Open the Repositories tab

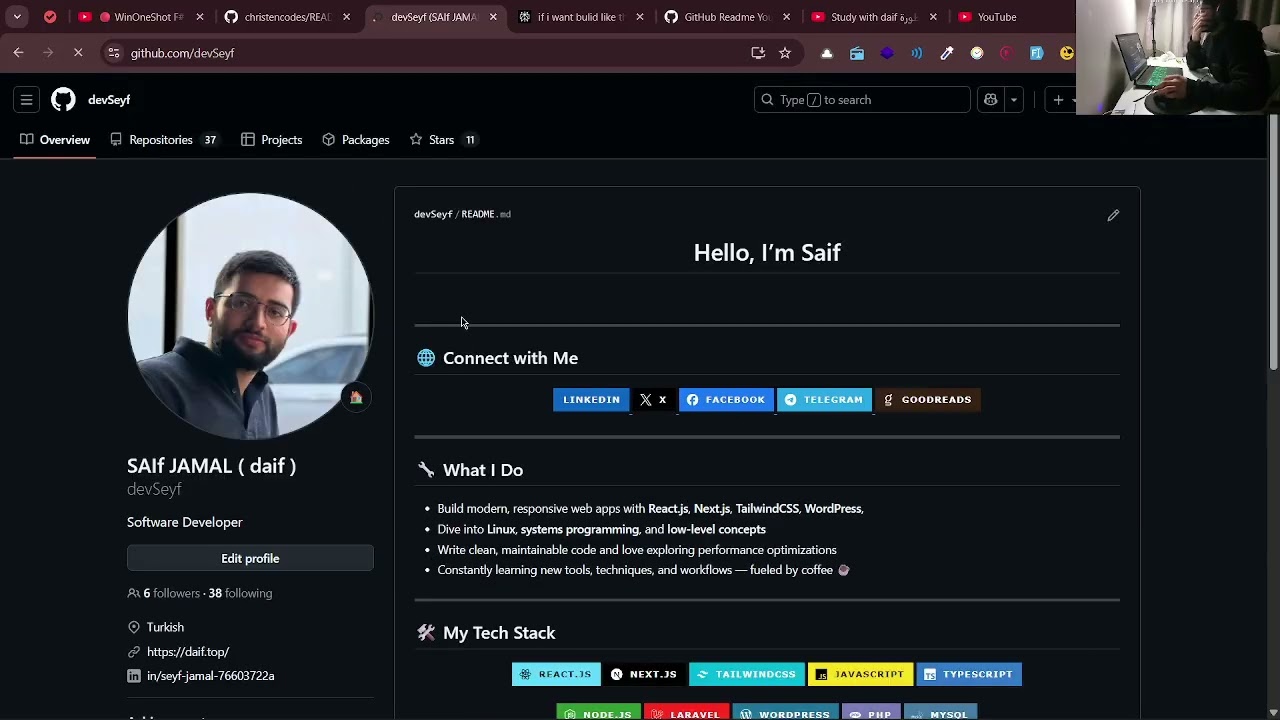click(x=165, y=140)
